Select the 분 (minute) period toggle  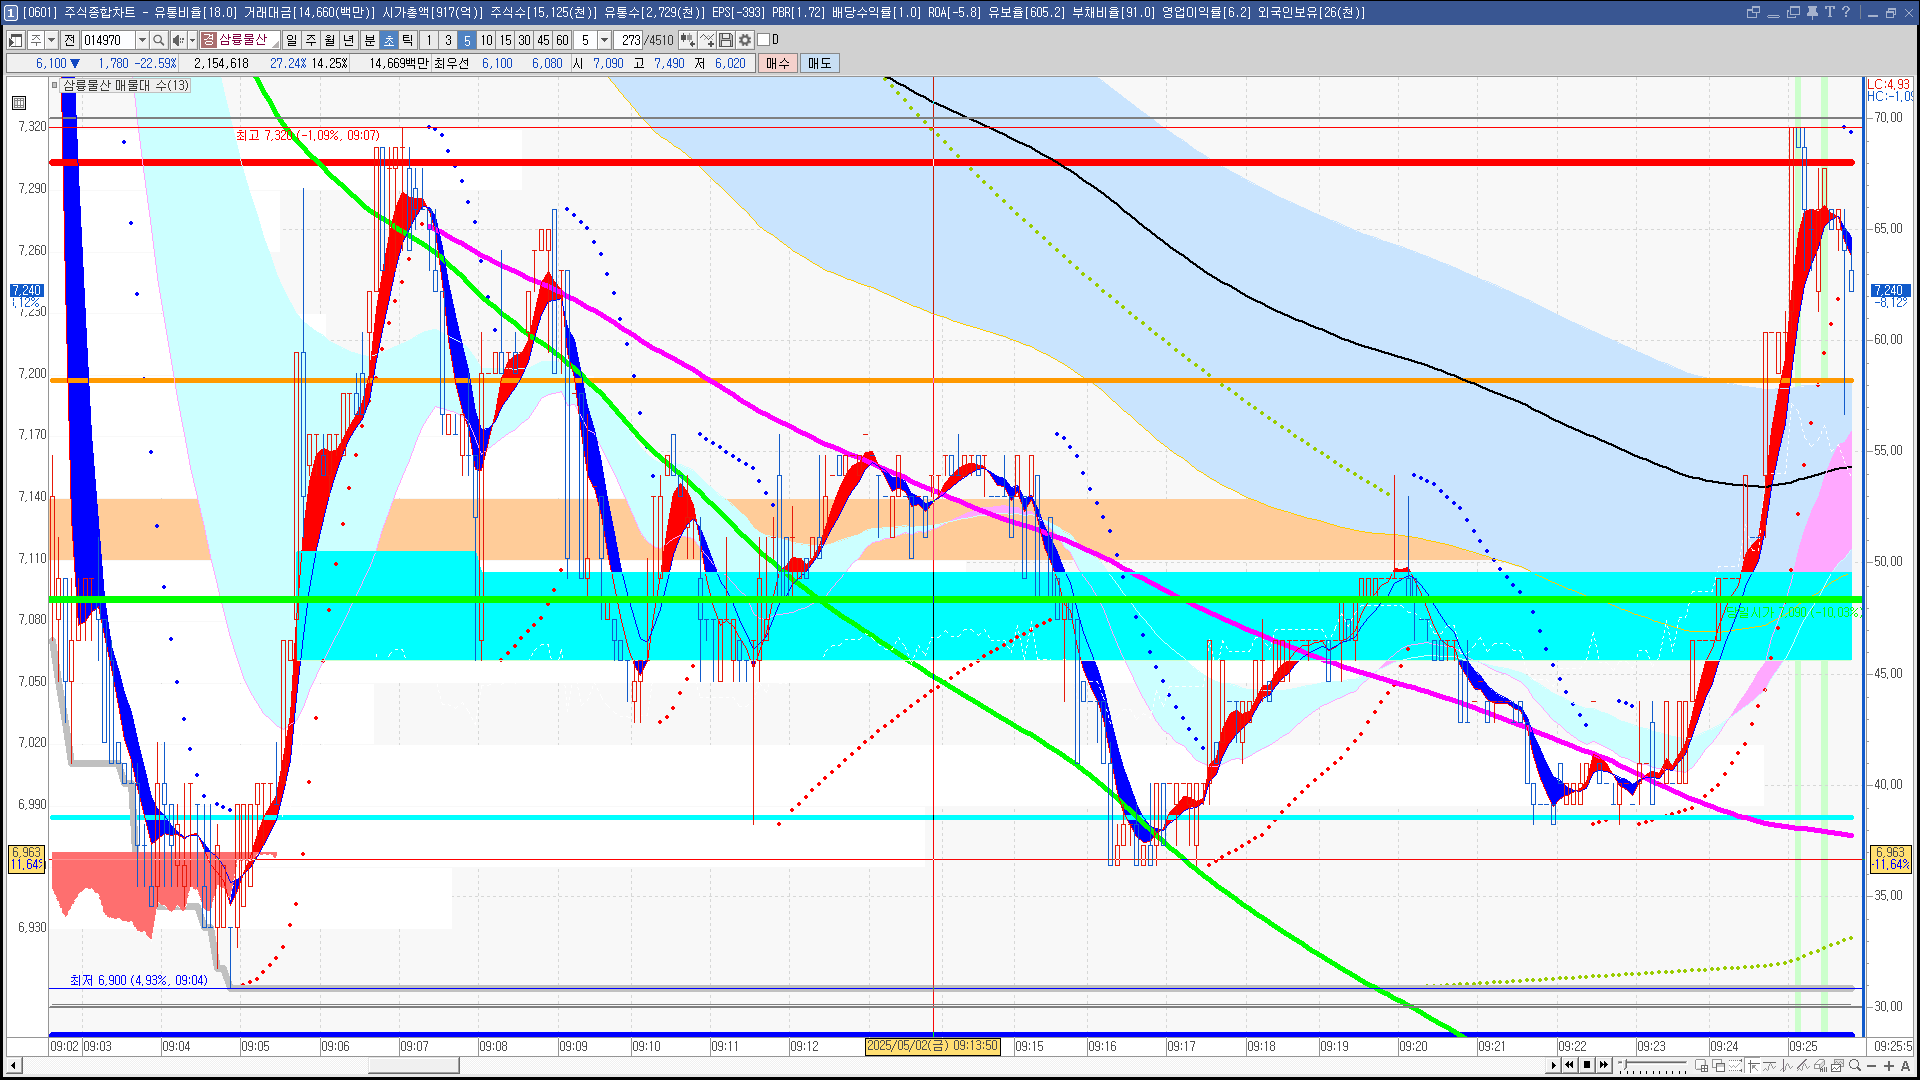point(369,40)
